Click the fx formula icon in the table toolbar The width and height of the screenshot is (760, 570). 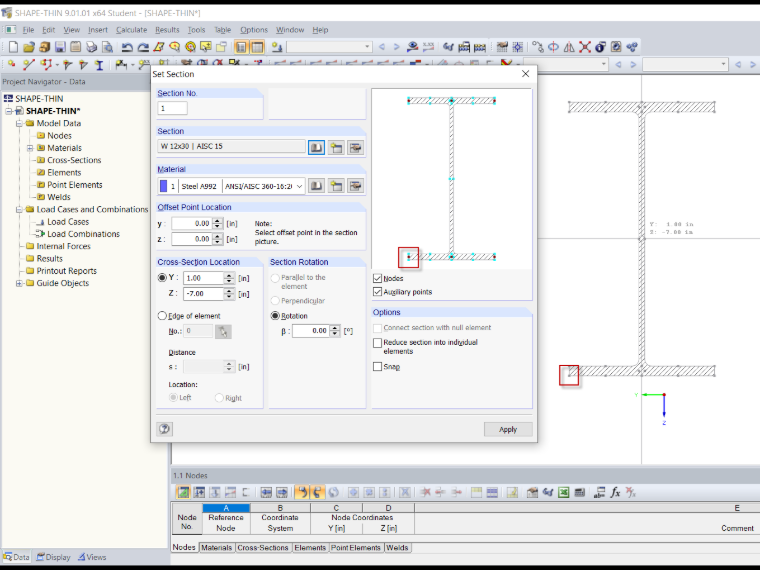tap(615, 492)
